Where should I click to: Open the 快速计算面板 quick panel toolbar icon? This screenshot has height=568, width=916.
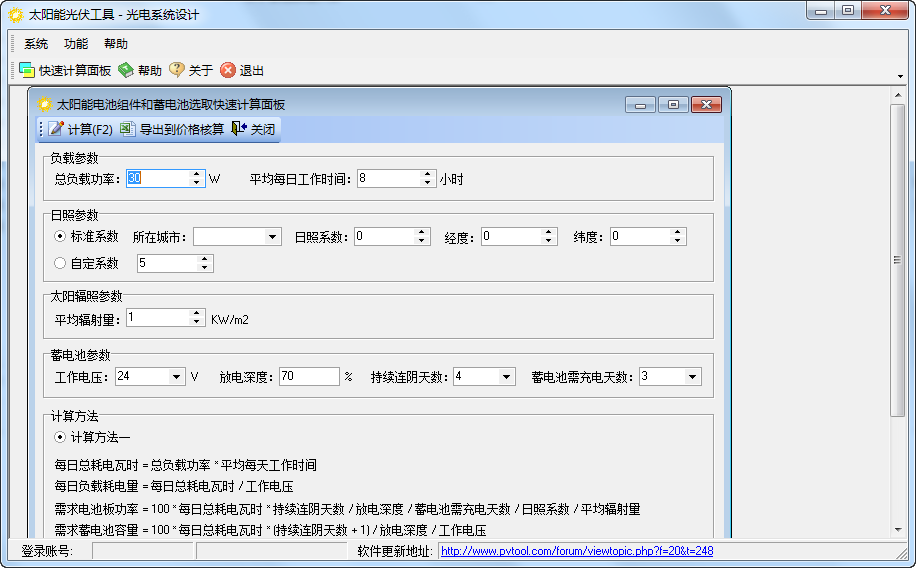pyautogui.click(x=27, y=70)
